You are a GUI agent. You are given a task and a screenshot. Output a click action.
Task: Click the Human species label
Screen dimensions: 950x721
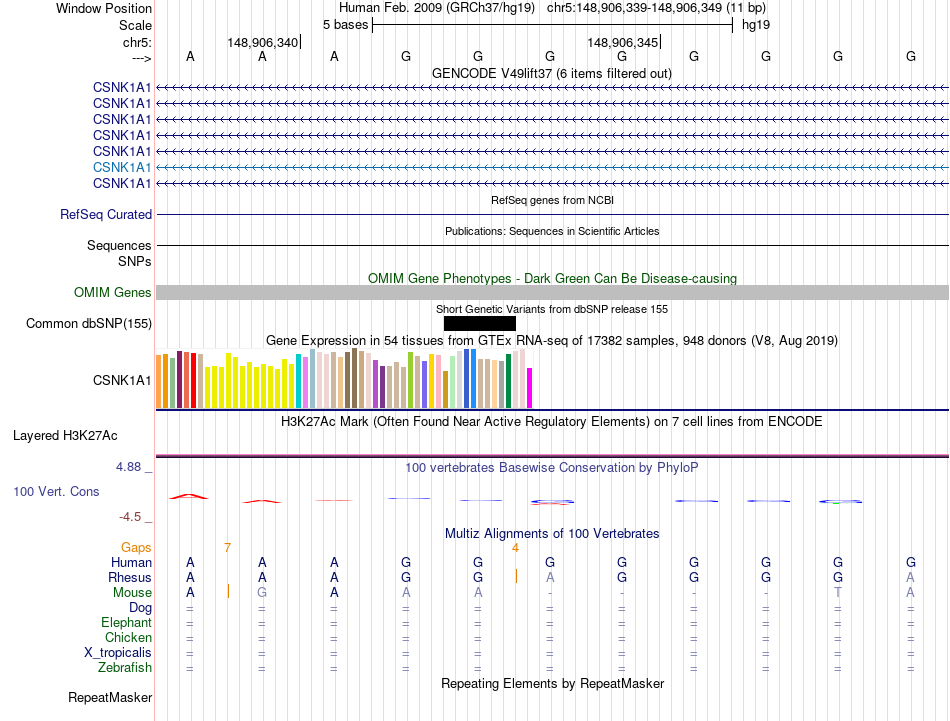tap(131, 562)
